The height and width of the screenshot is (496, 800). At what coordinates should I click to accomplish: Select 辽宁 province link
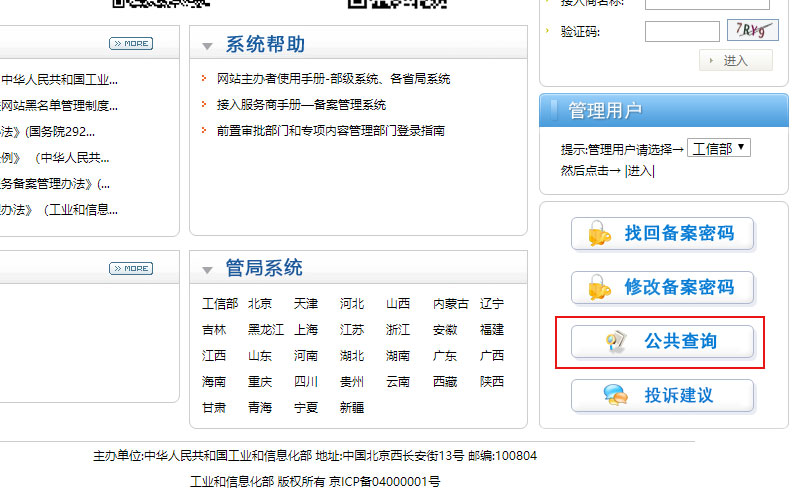[x=492, y=304]
